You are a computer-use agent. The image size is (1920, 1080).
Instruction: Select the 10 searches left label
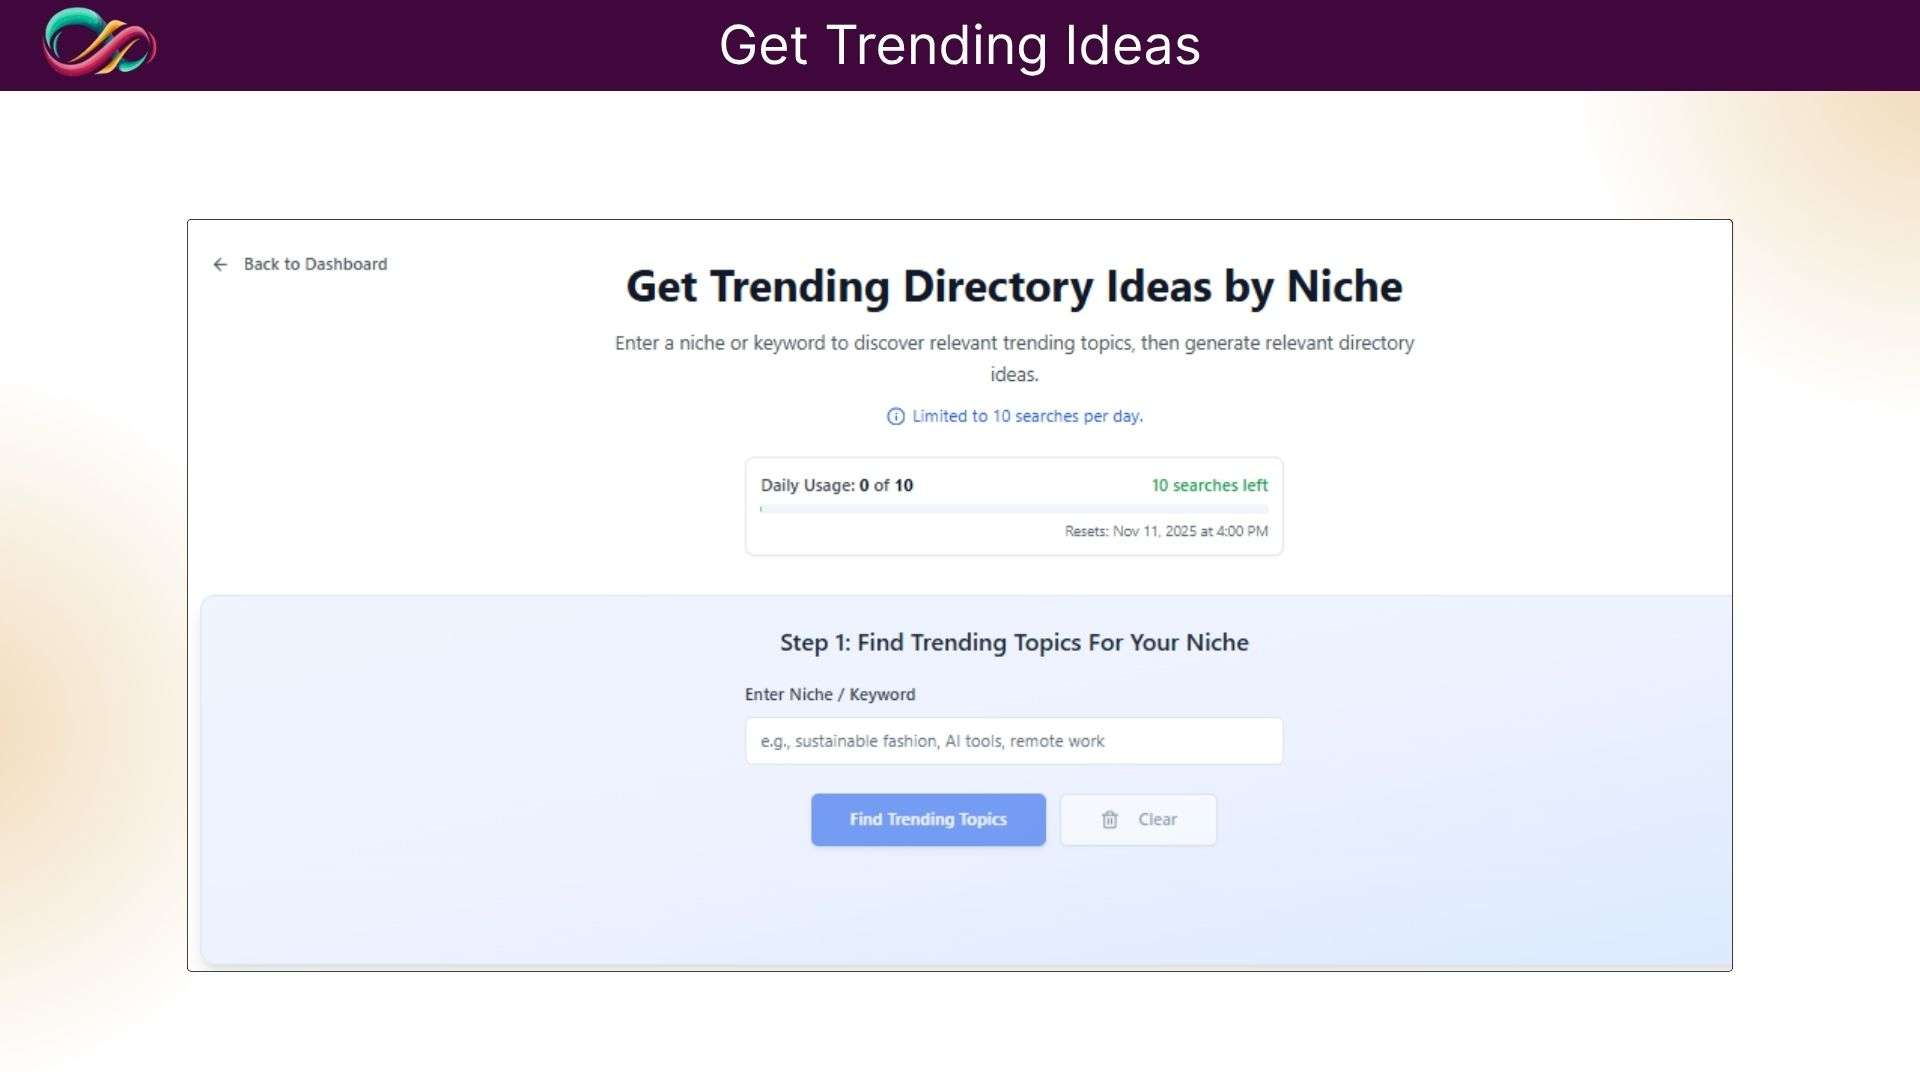pyautogui.click(x=1209, y=485)
